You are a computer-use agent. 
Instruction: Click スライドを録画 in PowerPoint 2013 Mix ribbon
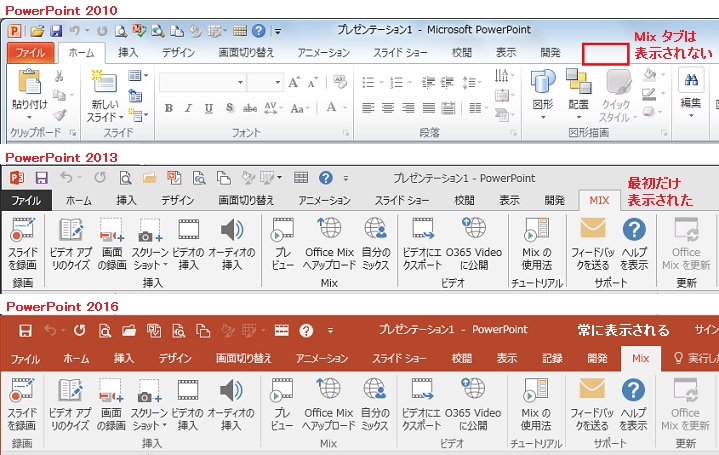click(x=22, y=244)
